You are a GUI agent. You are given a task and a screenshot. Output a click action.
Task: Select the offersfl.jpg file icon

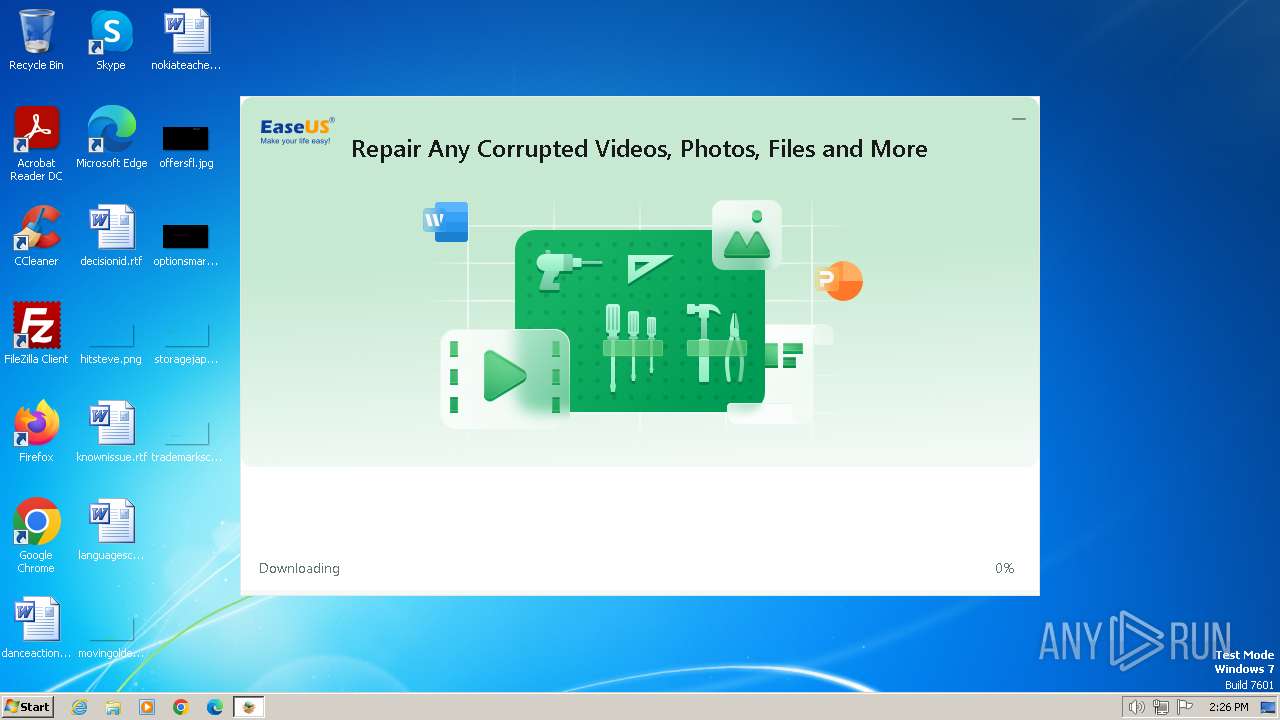[186, 145]
